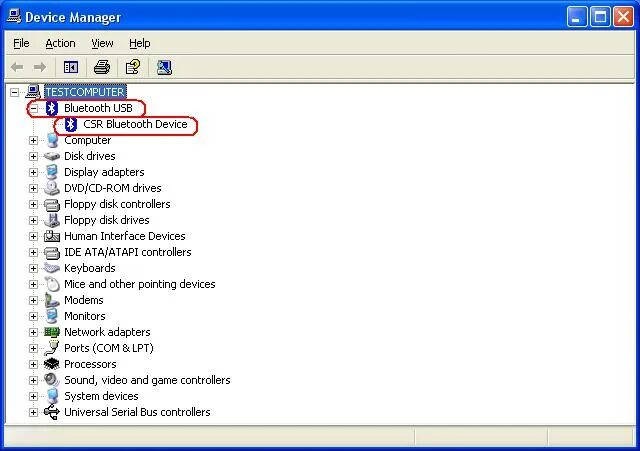This screenshot has width=640, height=451.
Task: Click the Modems category icon
Action: pos(51,300)
